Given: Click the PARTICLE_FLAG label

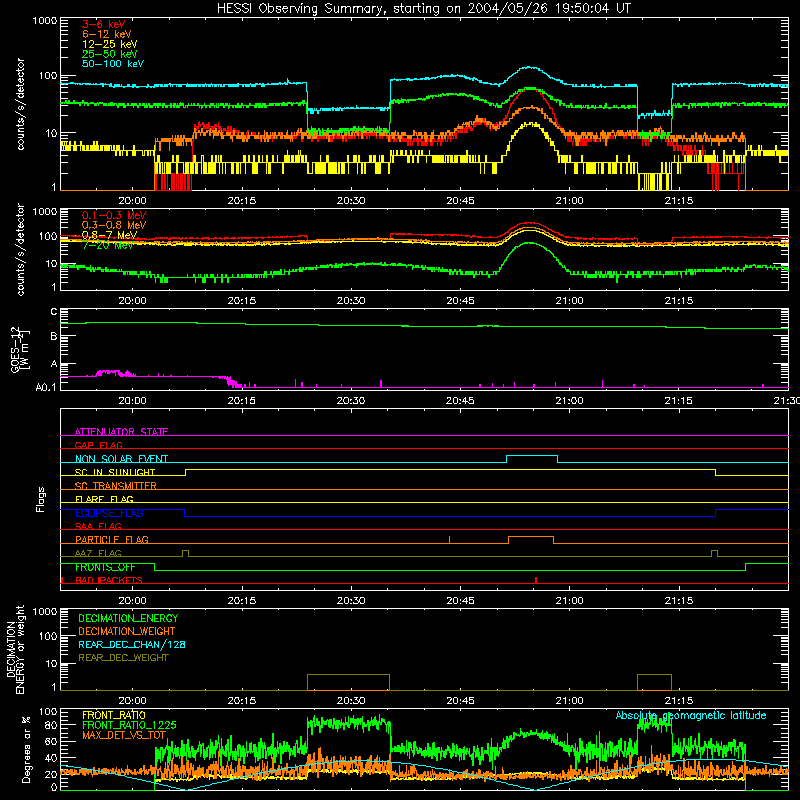Looking at the screenshot, I should (x=112, y=540).
